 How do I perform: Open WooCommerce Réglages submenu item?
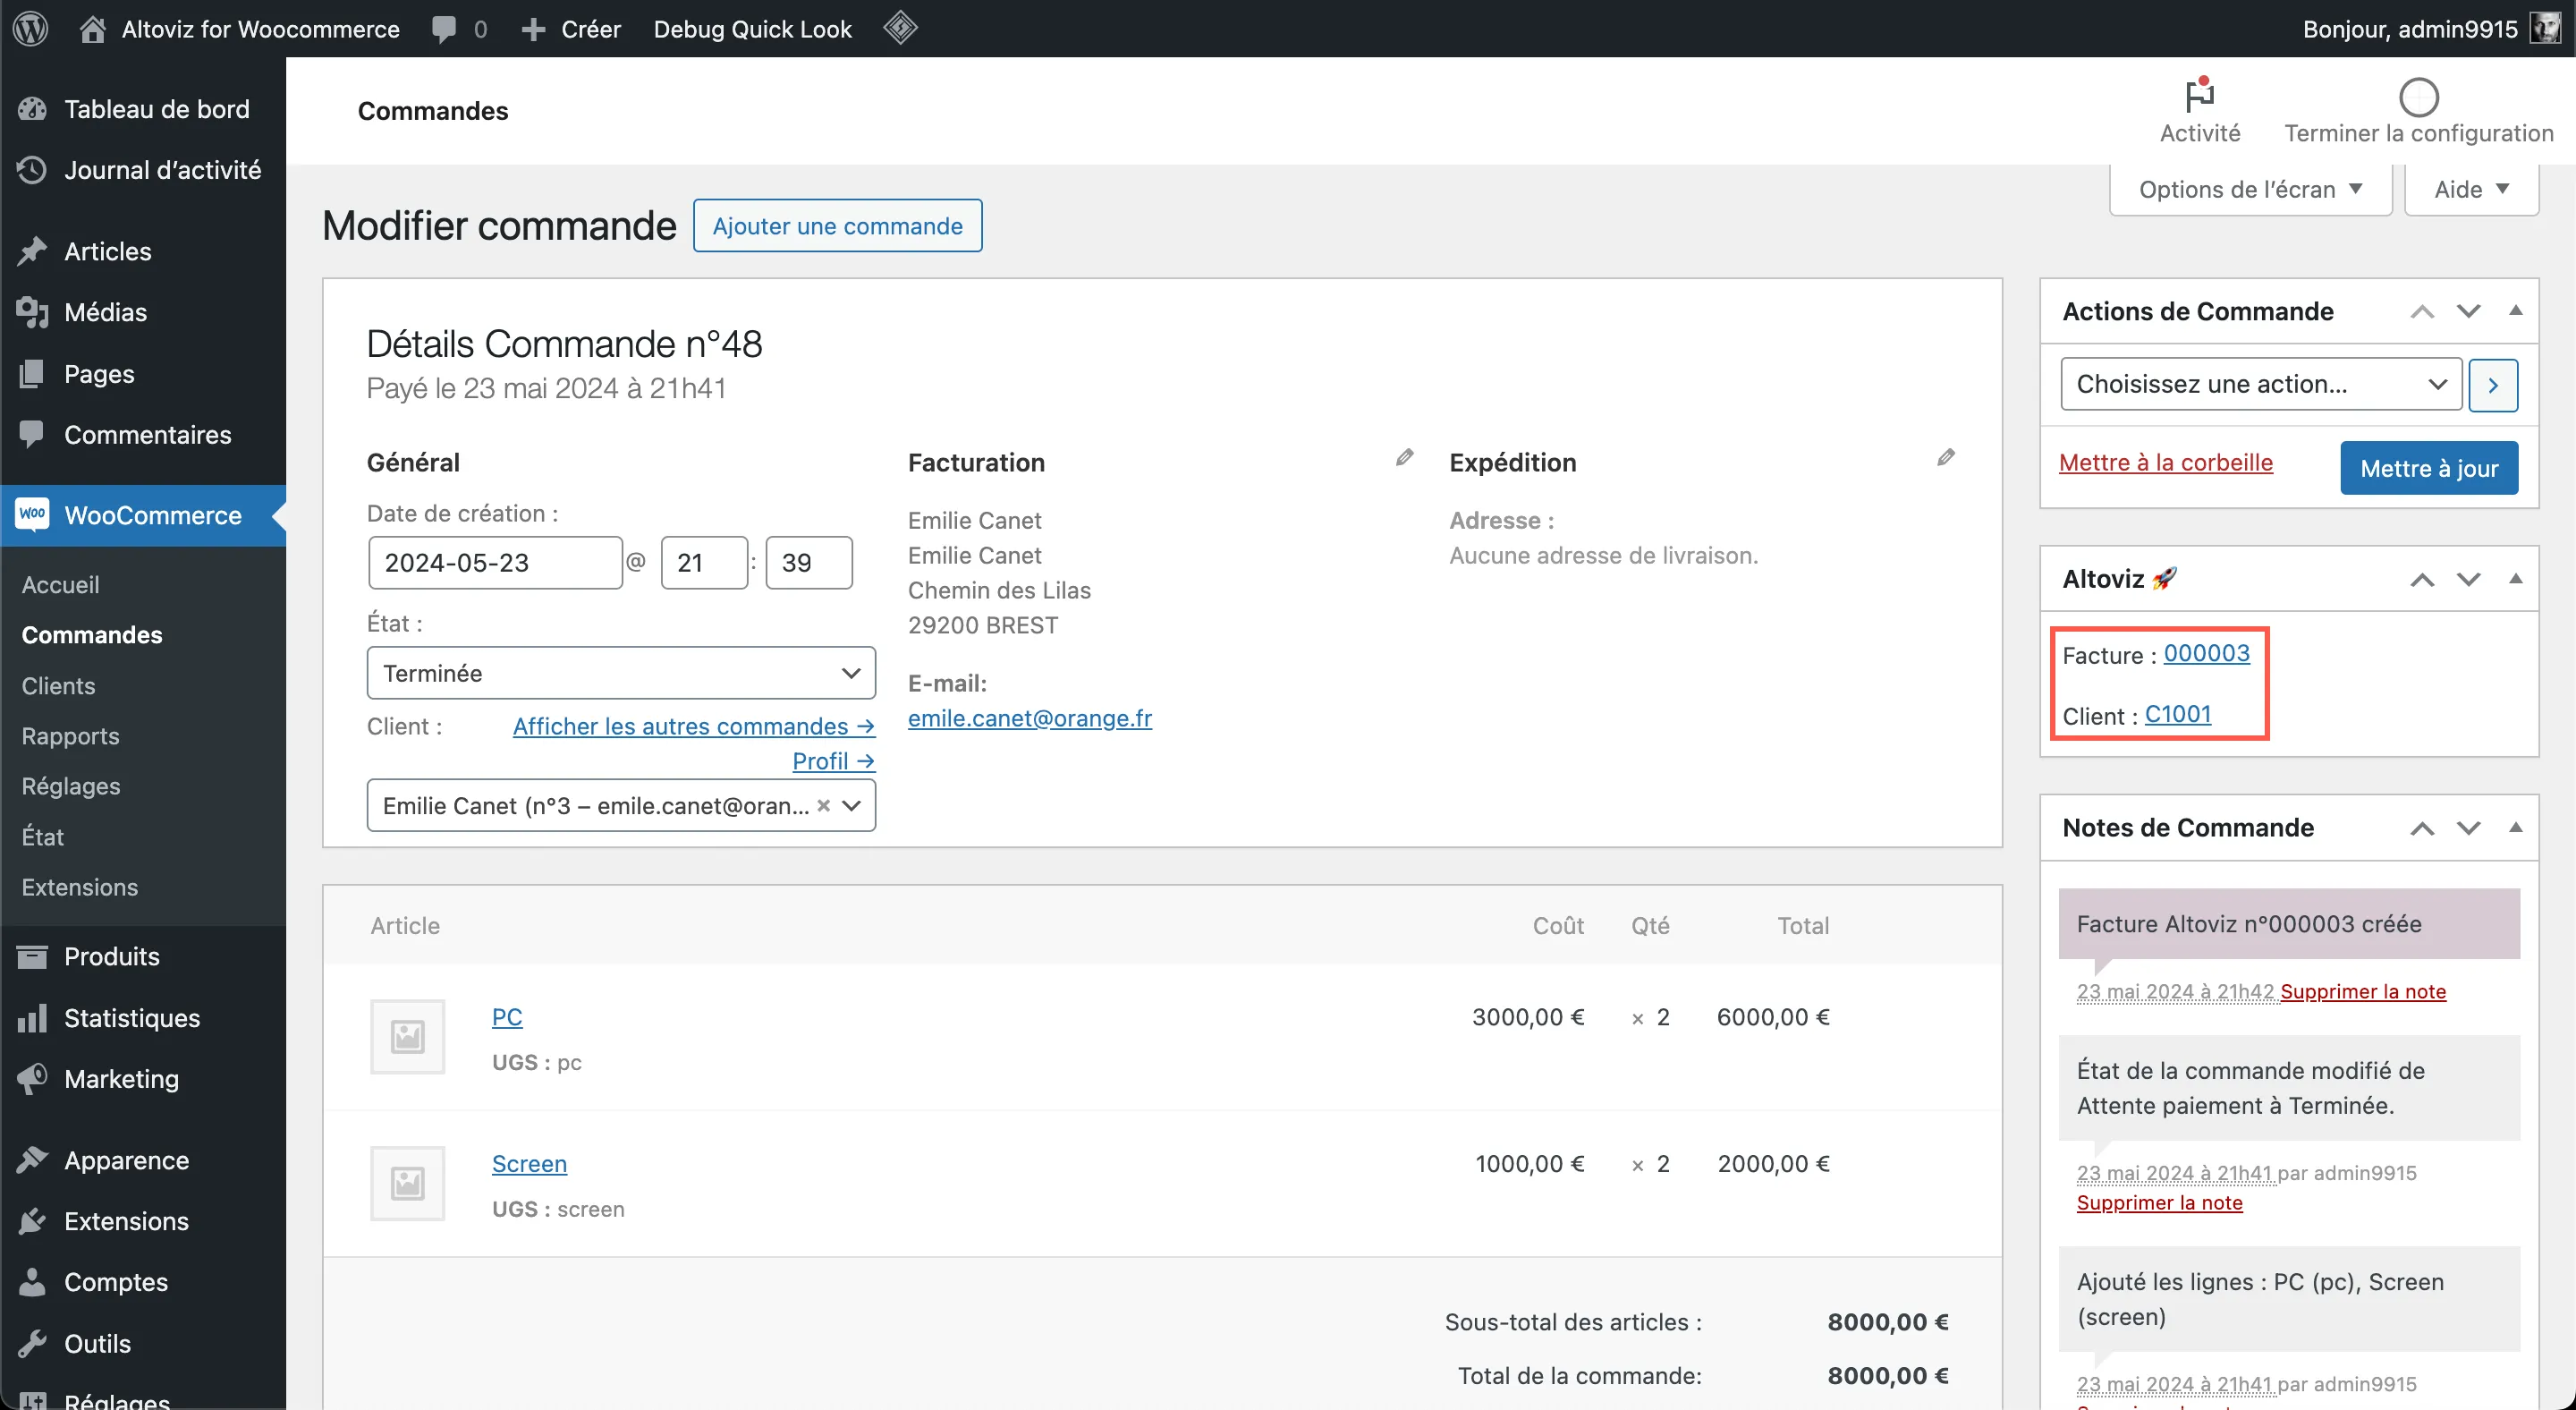71,786
